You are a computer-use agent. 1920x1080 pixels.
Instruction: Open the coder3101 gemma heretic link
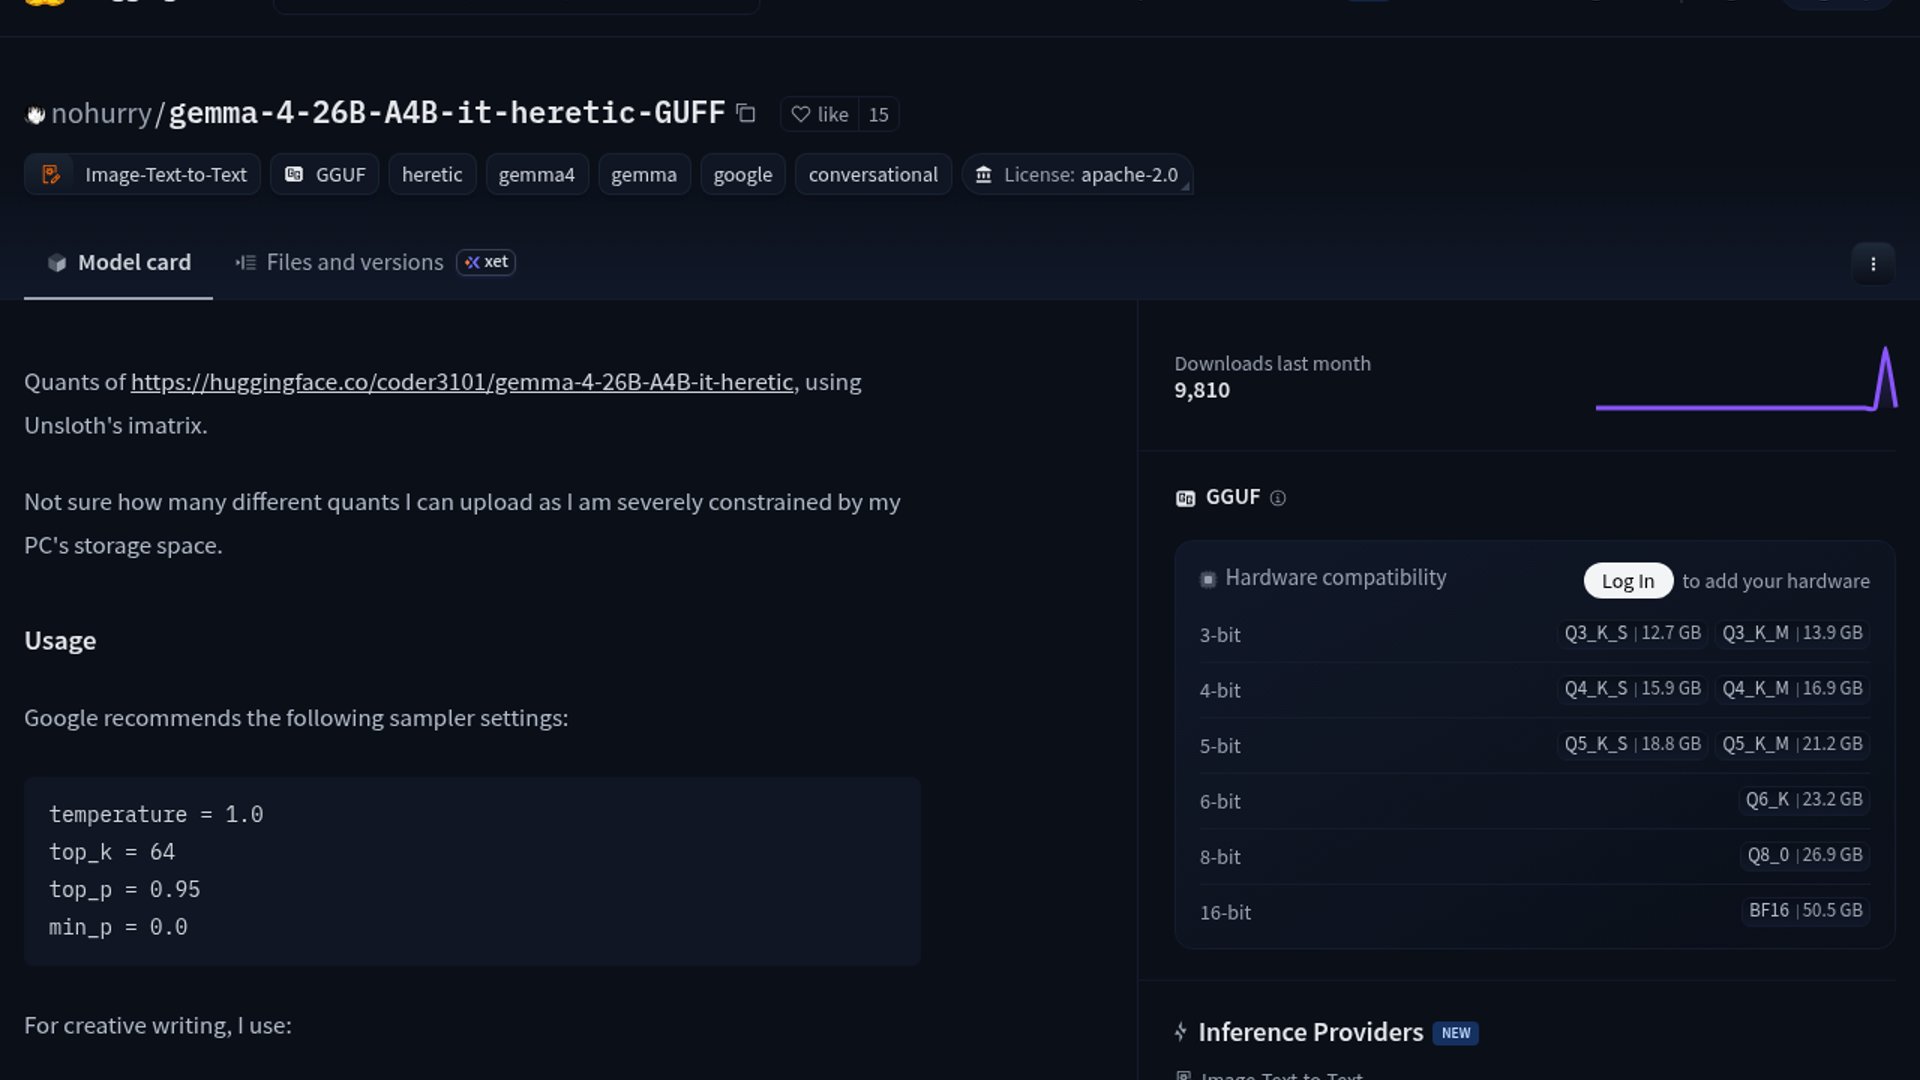[x=461, y=382]
